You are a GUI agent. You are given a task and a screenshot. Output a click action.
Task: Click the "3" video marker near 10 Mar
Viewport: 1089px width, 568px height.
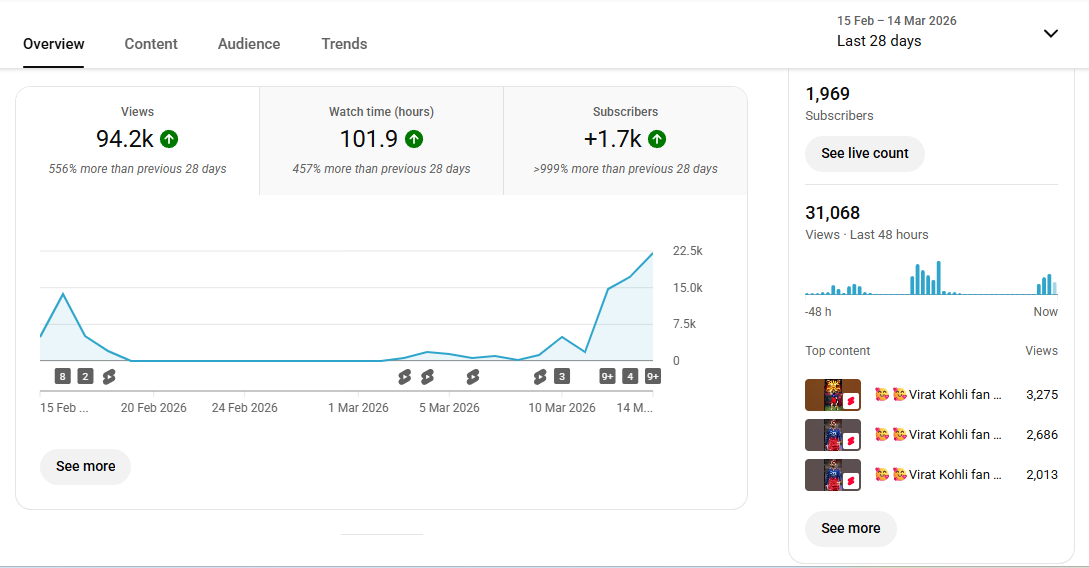pyautogui.click(x=562, y=376)
